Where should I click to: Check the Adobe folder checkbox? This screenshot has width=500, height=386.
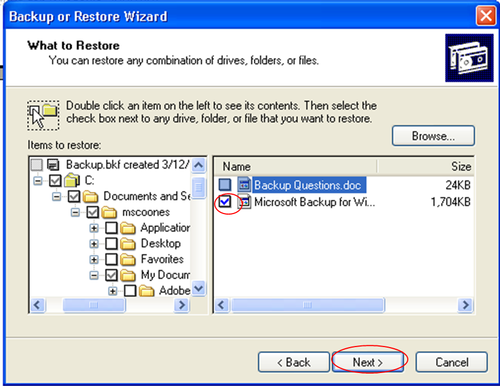coord(130,291)
